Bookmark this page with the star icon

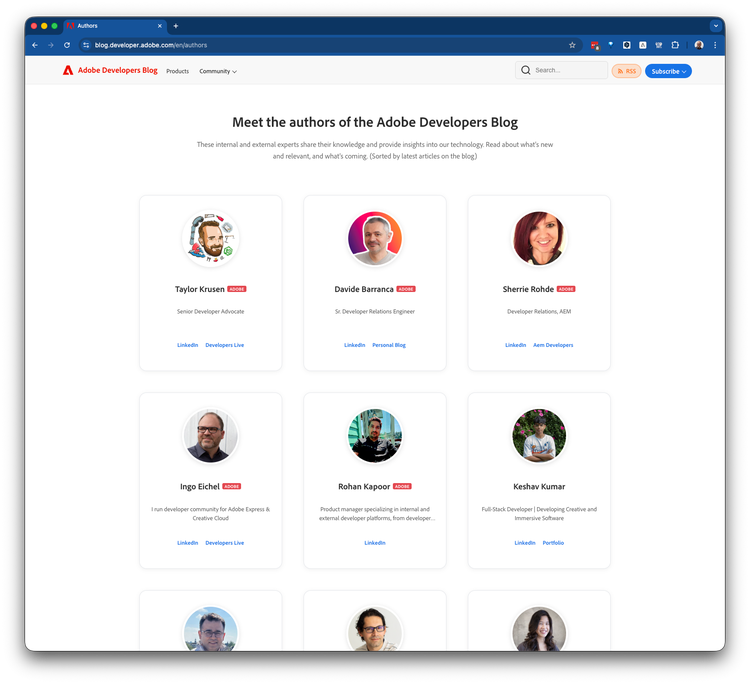coord(572,45)
